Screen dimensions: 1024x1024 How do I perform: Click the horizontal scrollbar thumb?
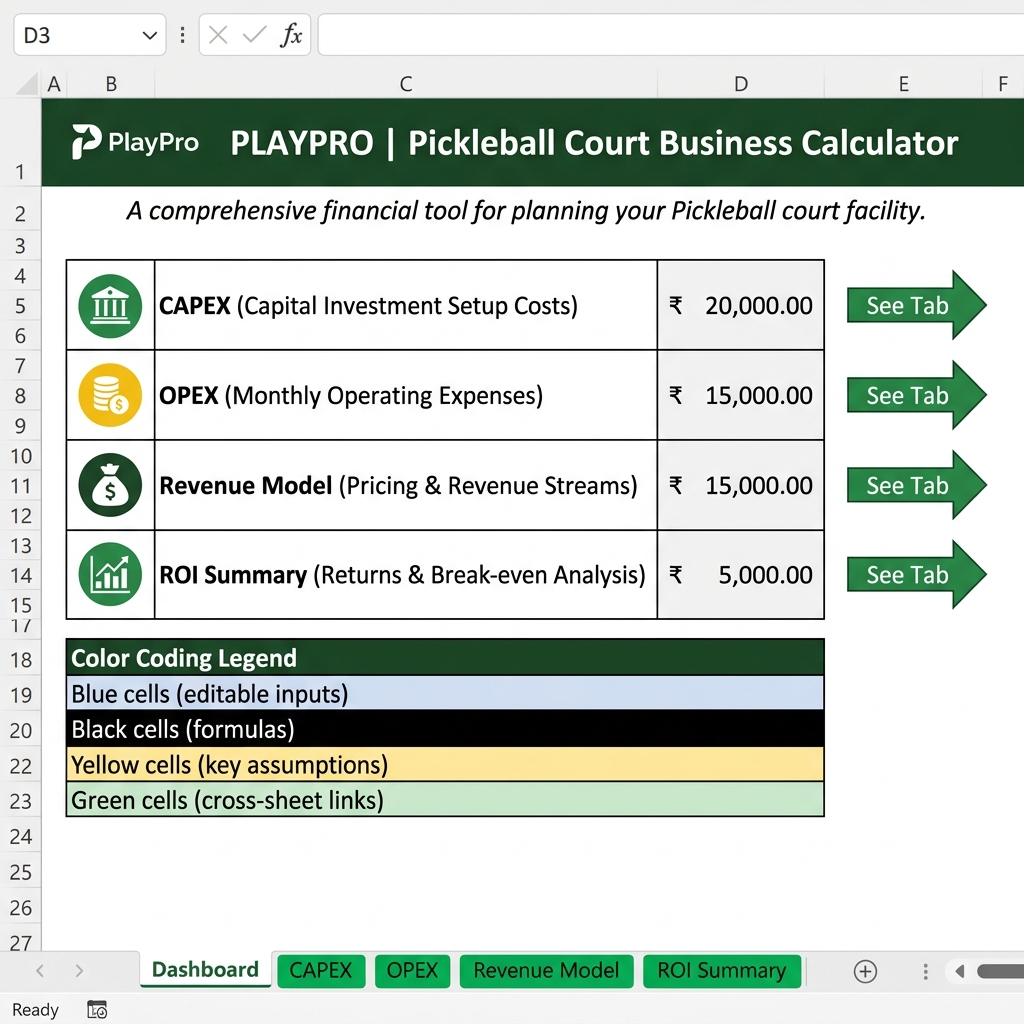tap(1000, 971)
